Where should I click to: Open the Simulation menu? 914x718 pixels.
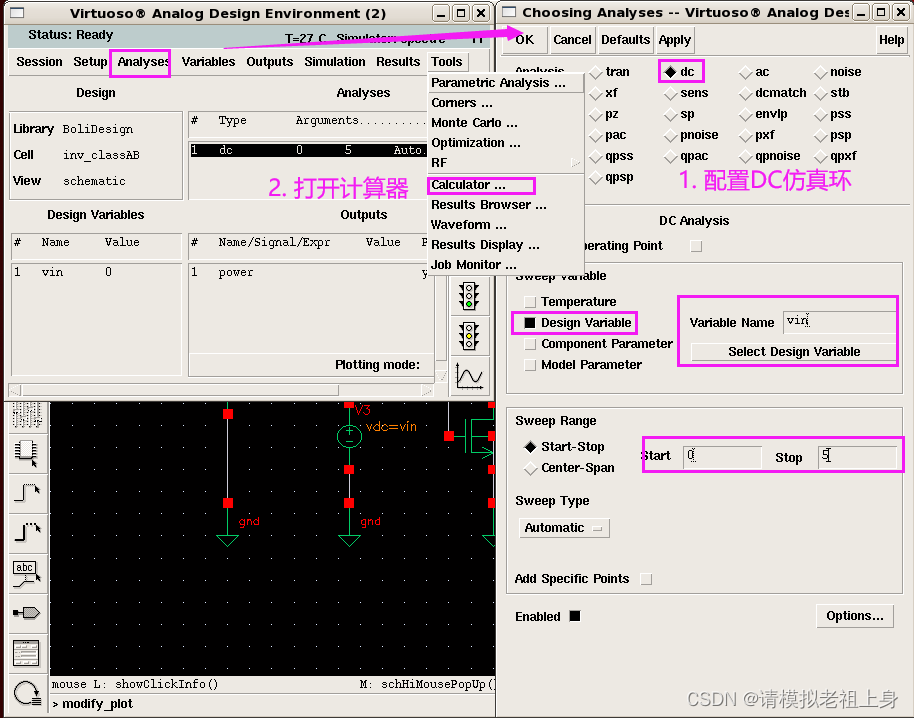[x=335, y=62]
